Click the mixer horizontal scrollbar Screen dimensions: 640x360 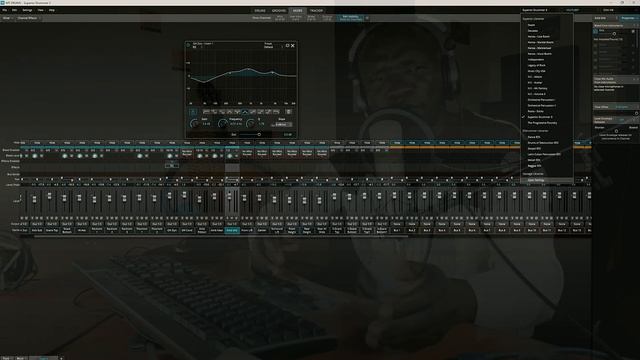tap(220, 236)
